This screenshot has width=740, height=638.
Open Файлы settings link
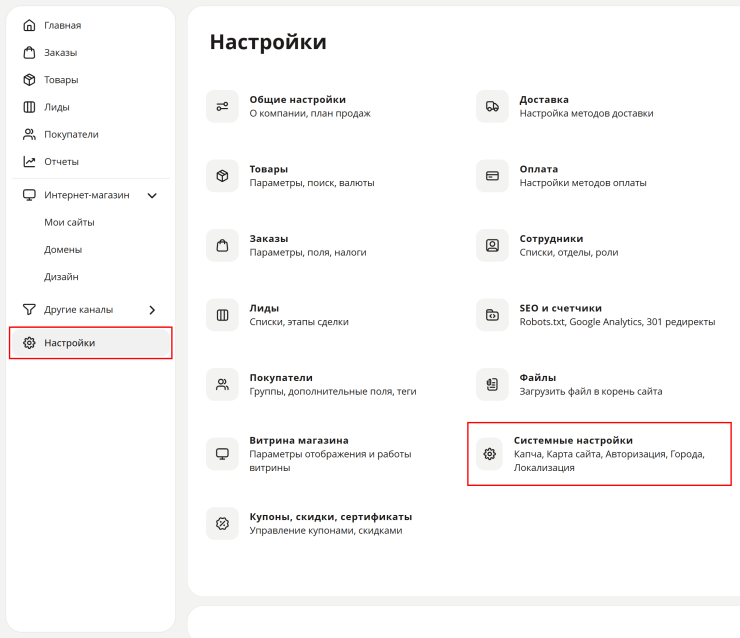tap(538, 378)
